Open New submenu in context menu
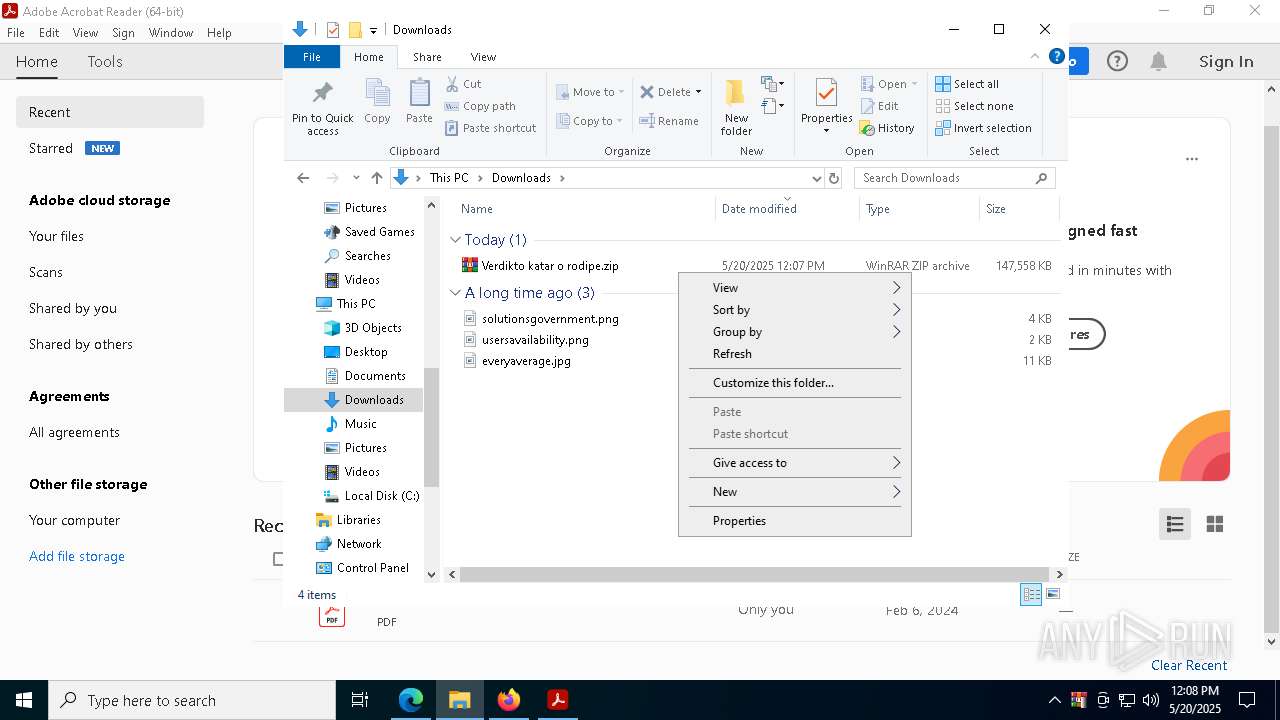 (795, 492)
